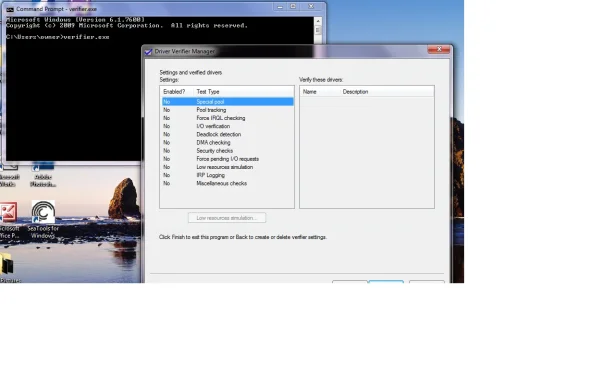
Task: Close the Driver Verifier Manager dialog
Action: pos(439,49)
